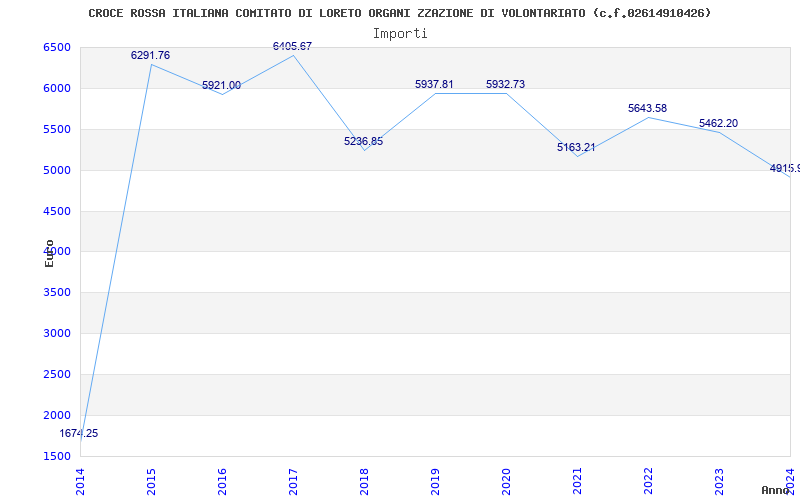This screenshot has width=800, height=500.
Task: Select data label 5236.85
Action: (x=363, y=141)
